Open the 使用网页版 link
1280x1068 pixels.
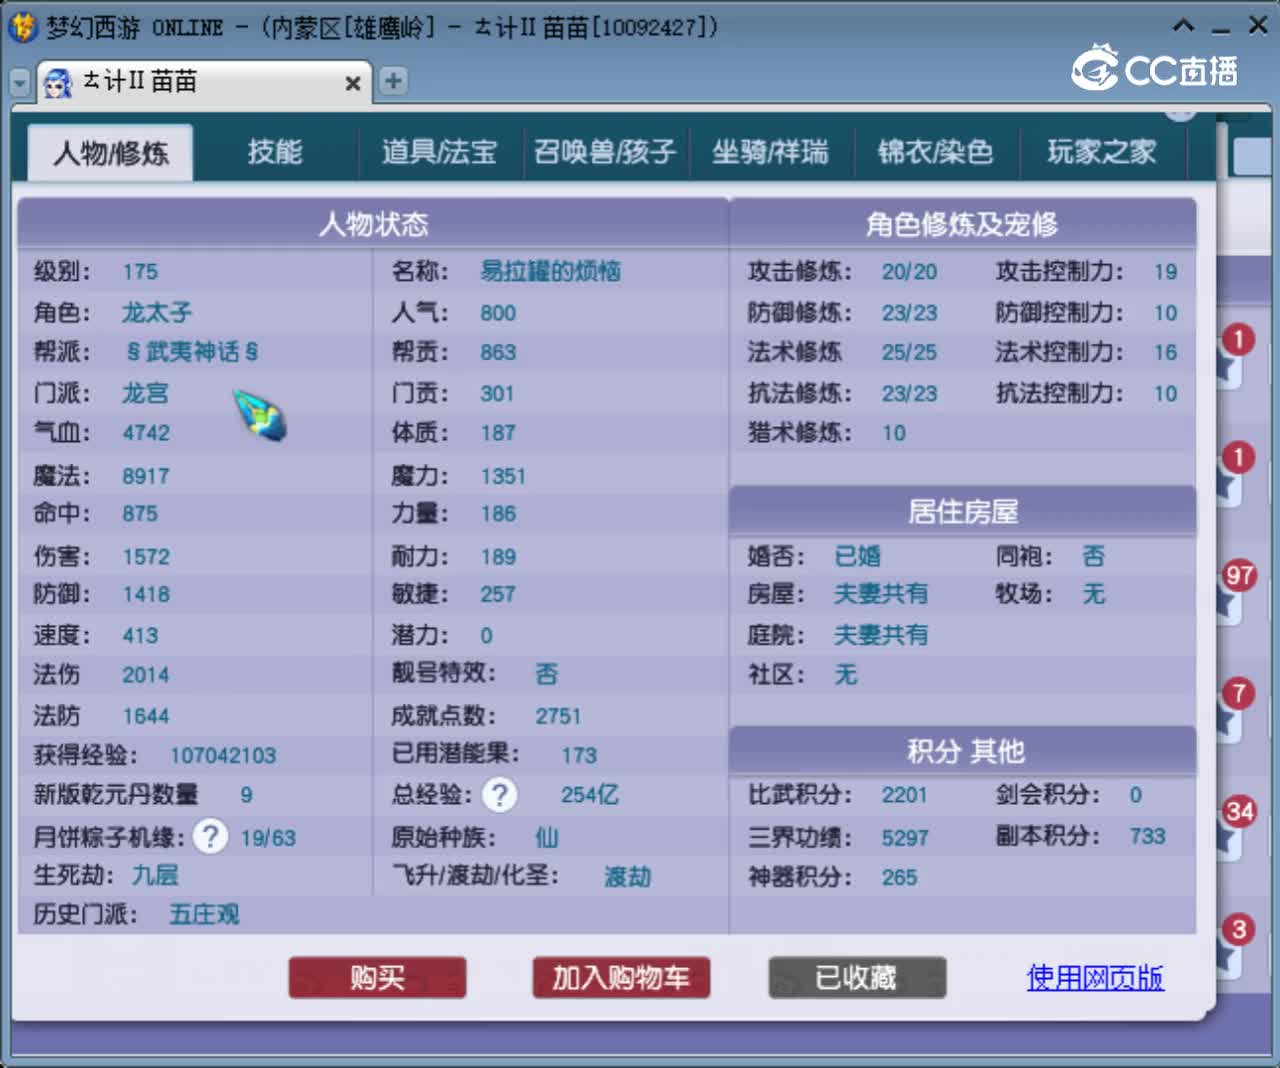[1095, 977]
